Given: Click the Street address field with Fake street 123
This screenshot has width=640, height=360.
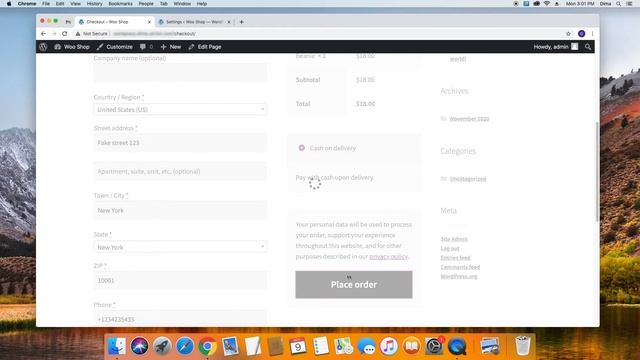Looking at the screenshot, I should pyautogui.click(x=180, y=143).
